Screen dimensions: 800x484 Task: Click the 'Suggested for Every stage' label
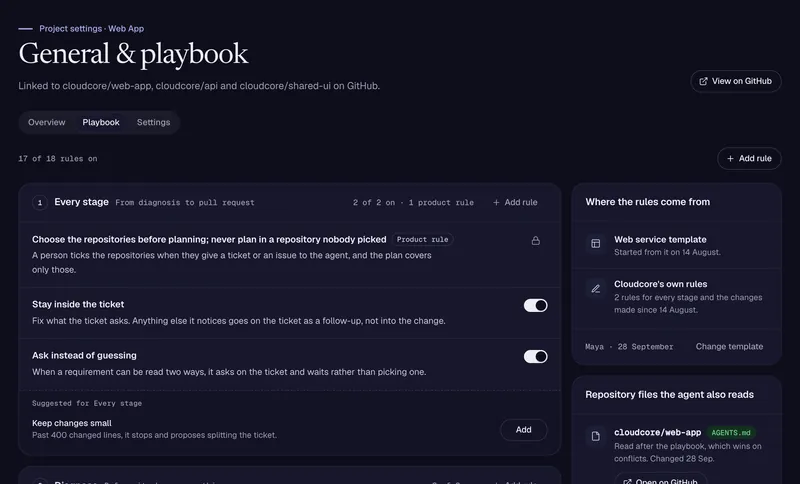[x=87, y=403]
